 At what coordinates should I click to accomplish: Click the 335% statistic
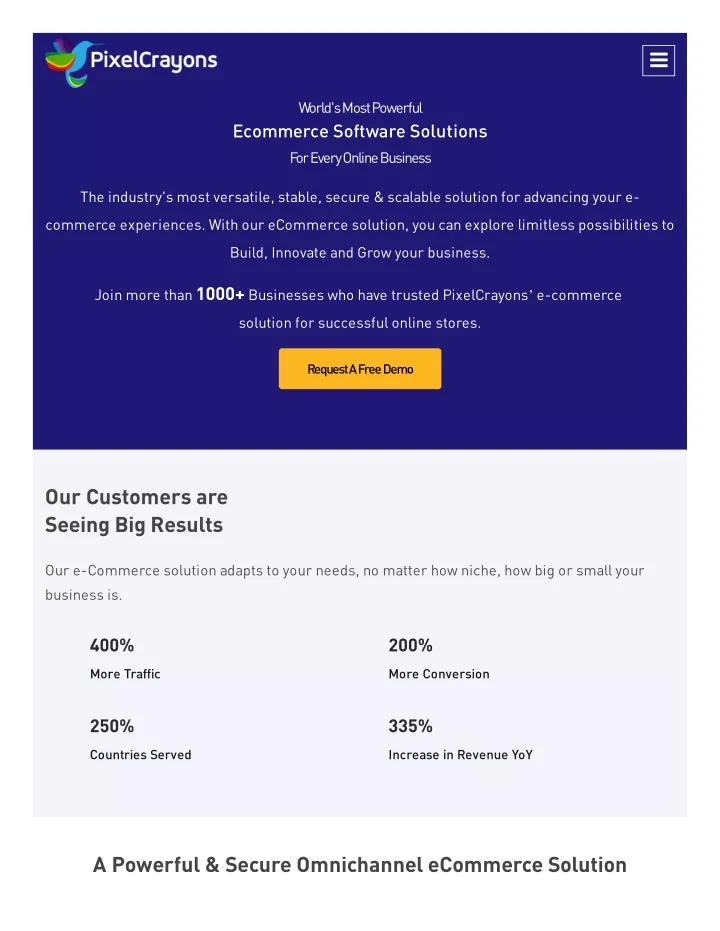[410, 726]
